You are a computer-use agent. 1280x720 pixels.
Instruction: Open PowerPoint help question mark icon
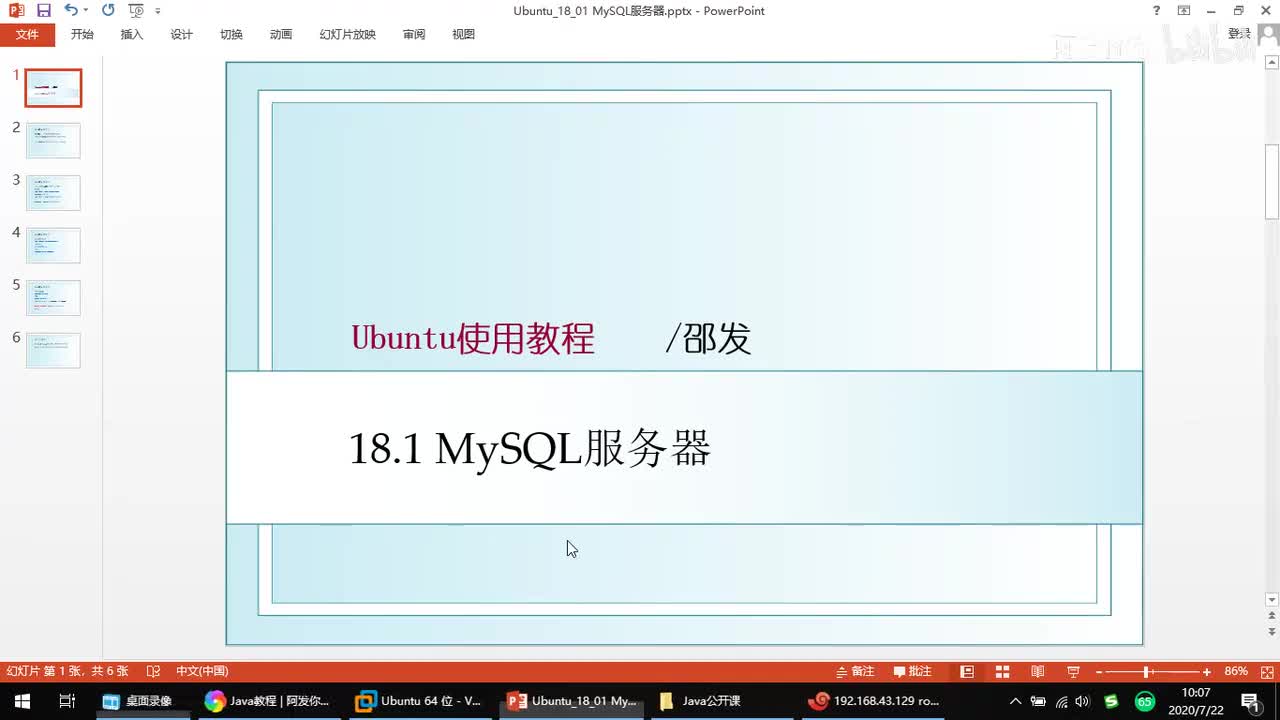tap(1157, 11)
